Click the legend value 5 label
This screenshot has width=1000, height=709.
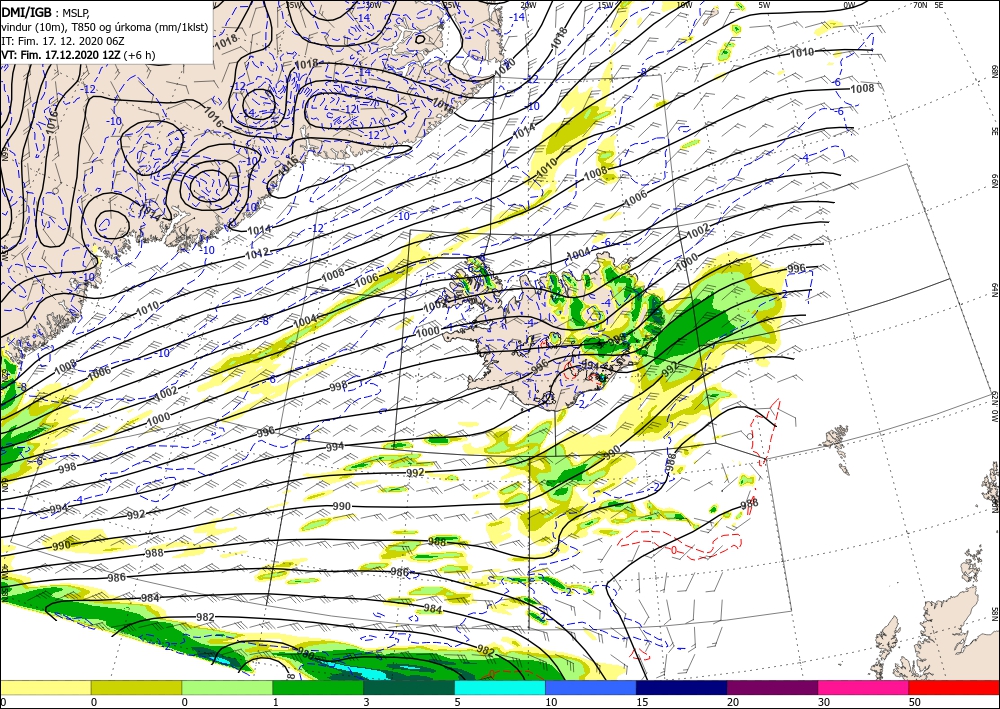click(x=457, y=702)
